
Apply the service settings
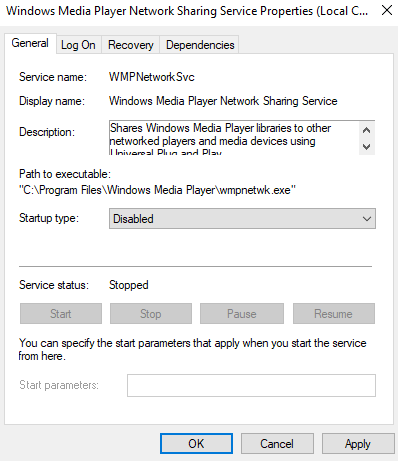pyautogui.click(x=358, y=444)
